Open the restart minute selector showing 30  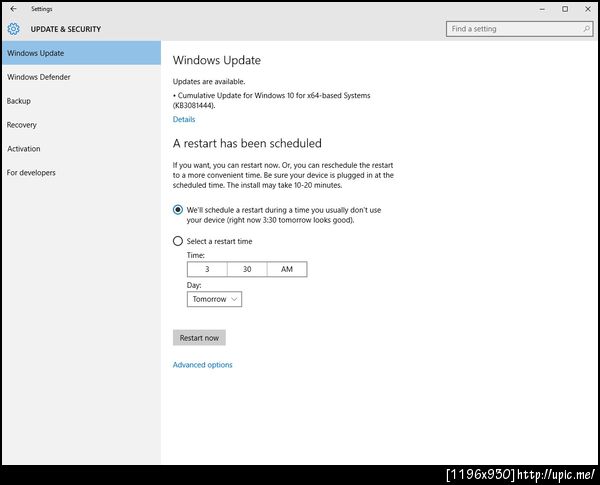coord(247,269)
